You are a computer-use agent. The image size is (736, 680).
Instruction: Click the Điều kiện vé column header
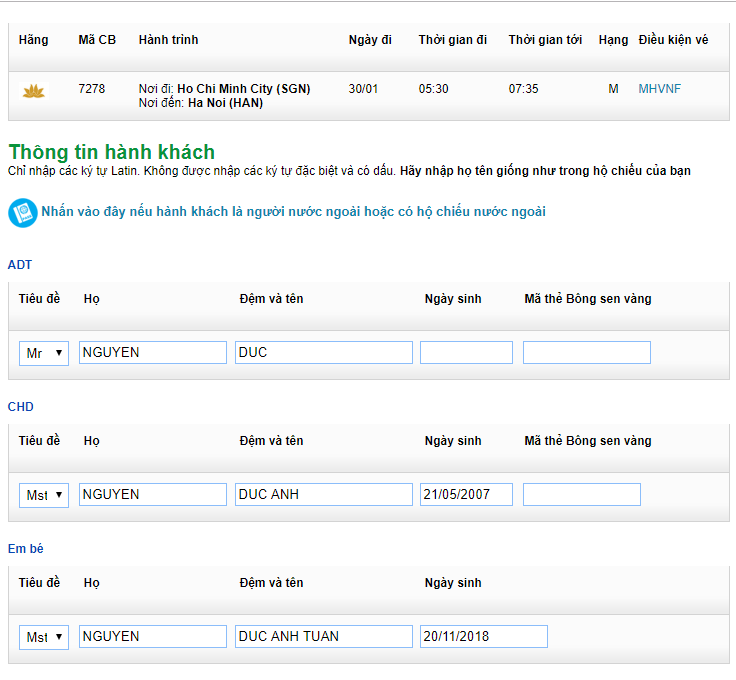(x=673, y=40)
